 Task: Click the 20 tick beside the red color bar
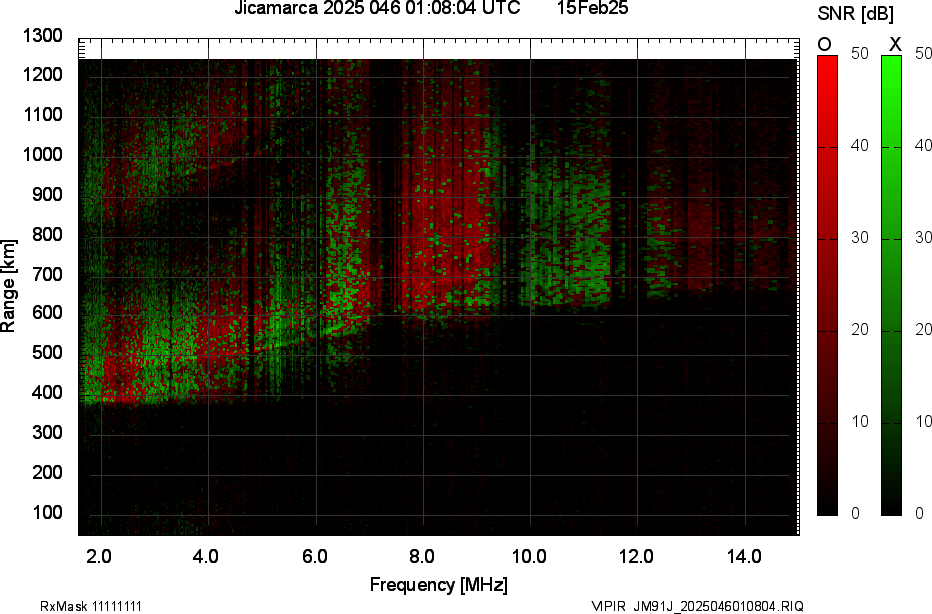(x=859, y=330)
